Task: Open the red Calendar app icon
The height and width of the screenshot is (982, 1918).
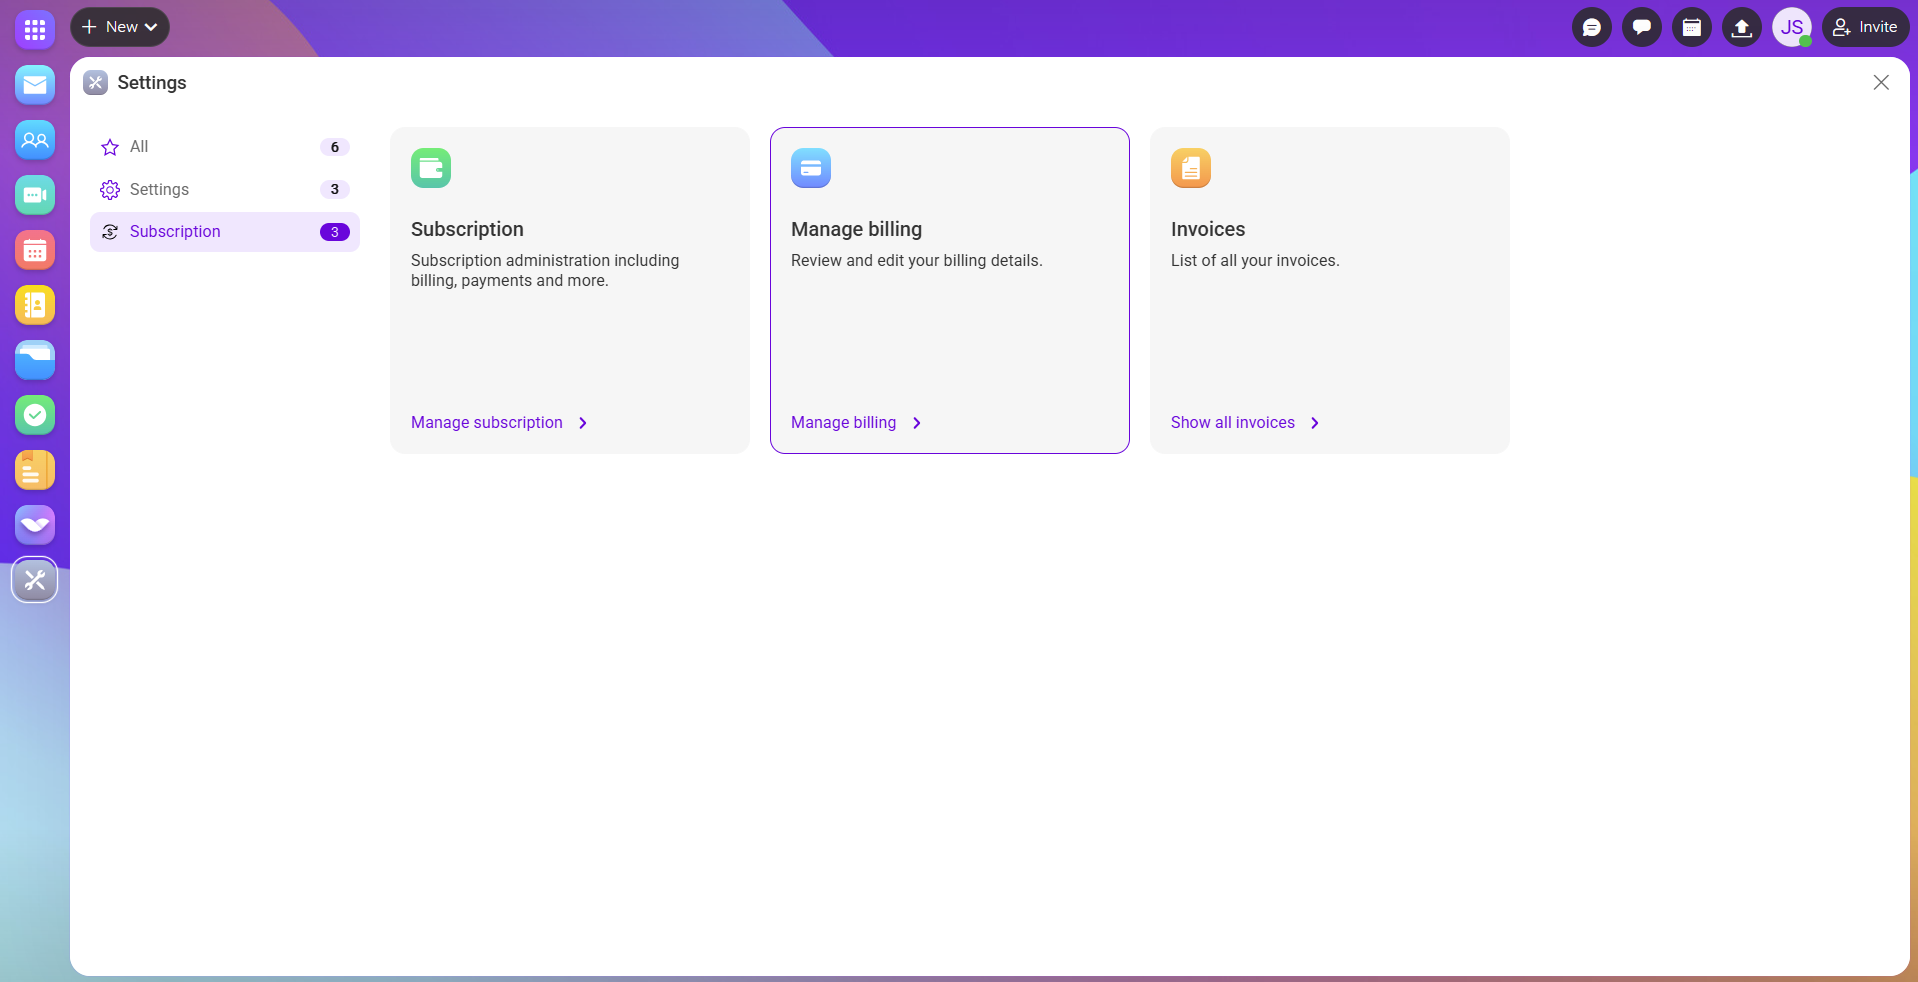Action: [x=35, y=250]
